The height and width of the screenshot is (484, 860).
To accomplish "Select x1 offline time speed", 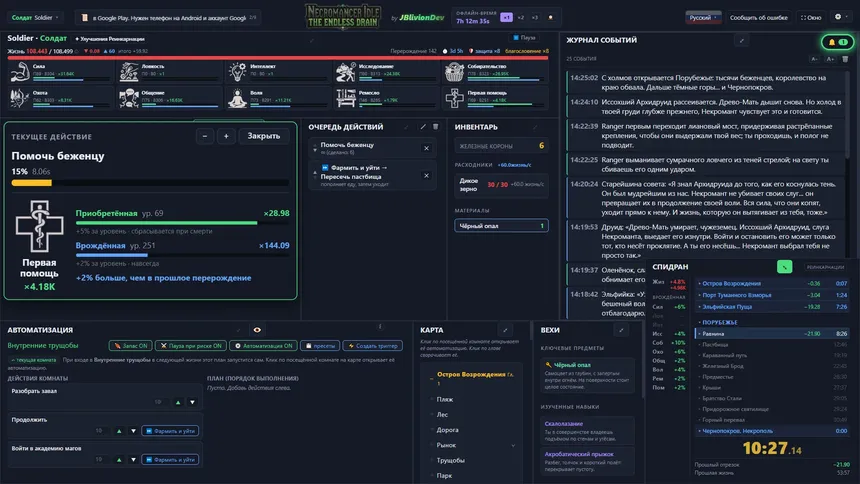I will [x=506, y=18].
